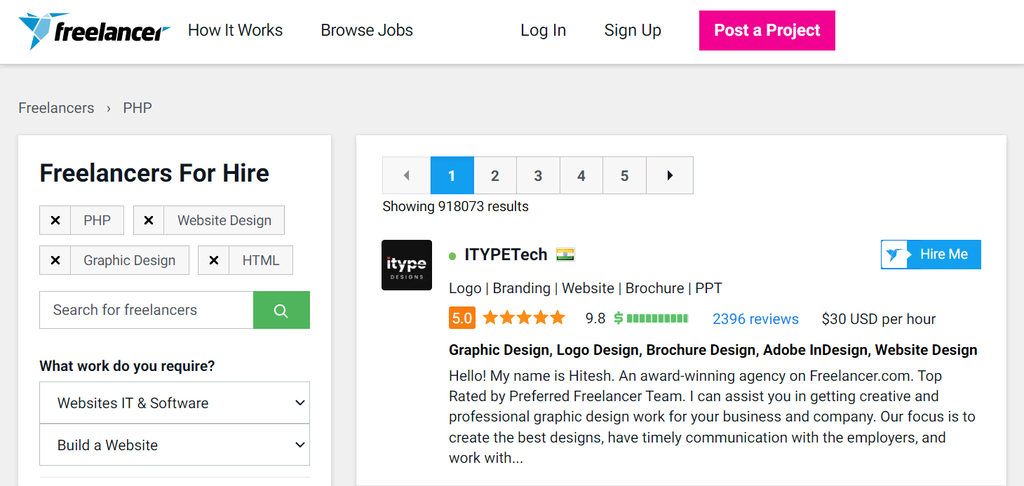The width and height of the screenshot is (1024, 486).
Task: Open ITYPETech profile avatar
Action: coord(407,265)
